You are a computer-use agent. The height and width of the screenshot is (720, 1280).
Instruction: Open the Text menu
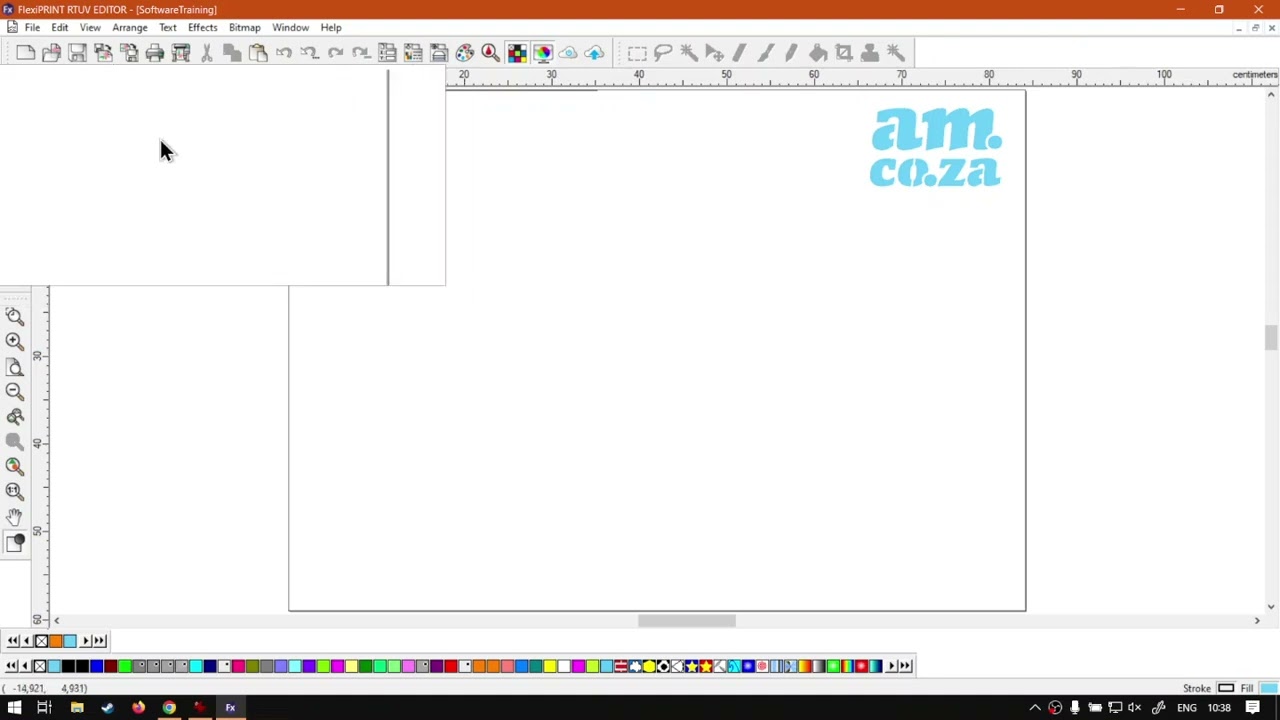[168, 27]
